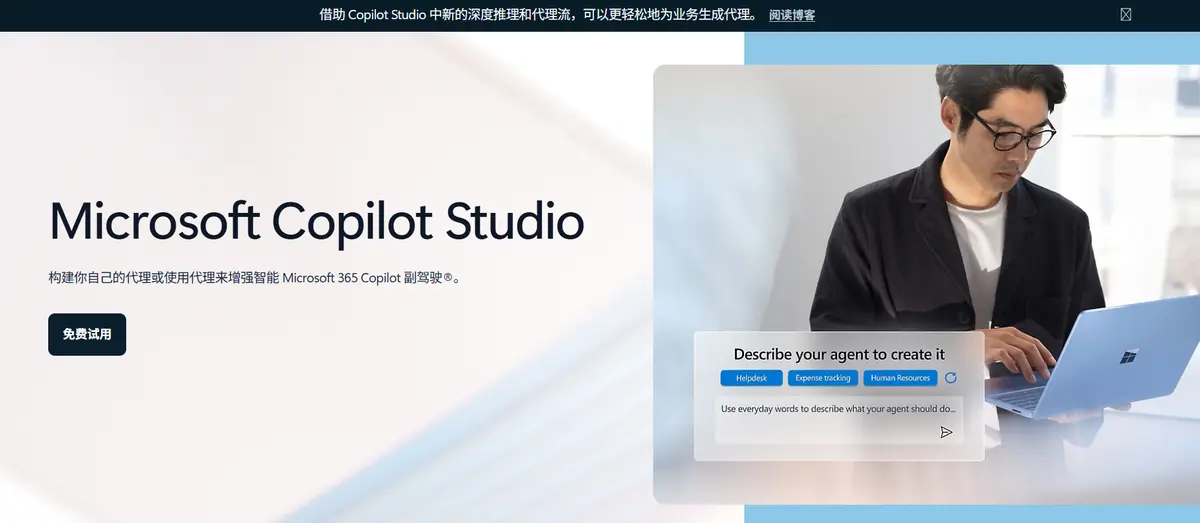Click the 'Describe your agent to create it' title
Screen dimensions: 1200x523
839,354
